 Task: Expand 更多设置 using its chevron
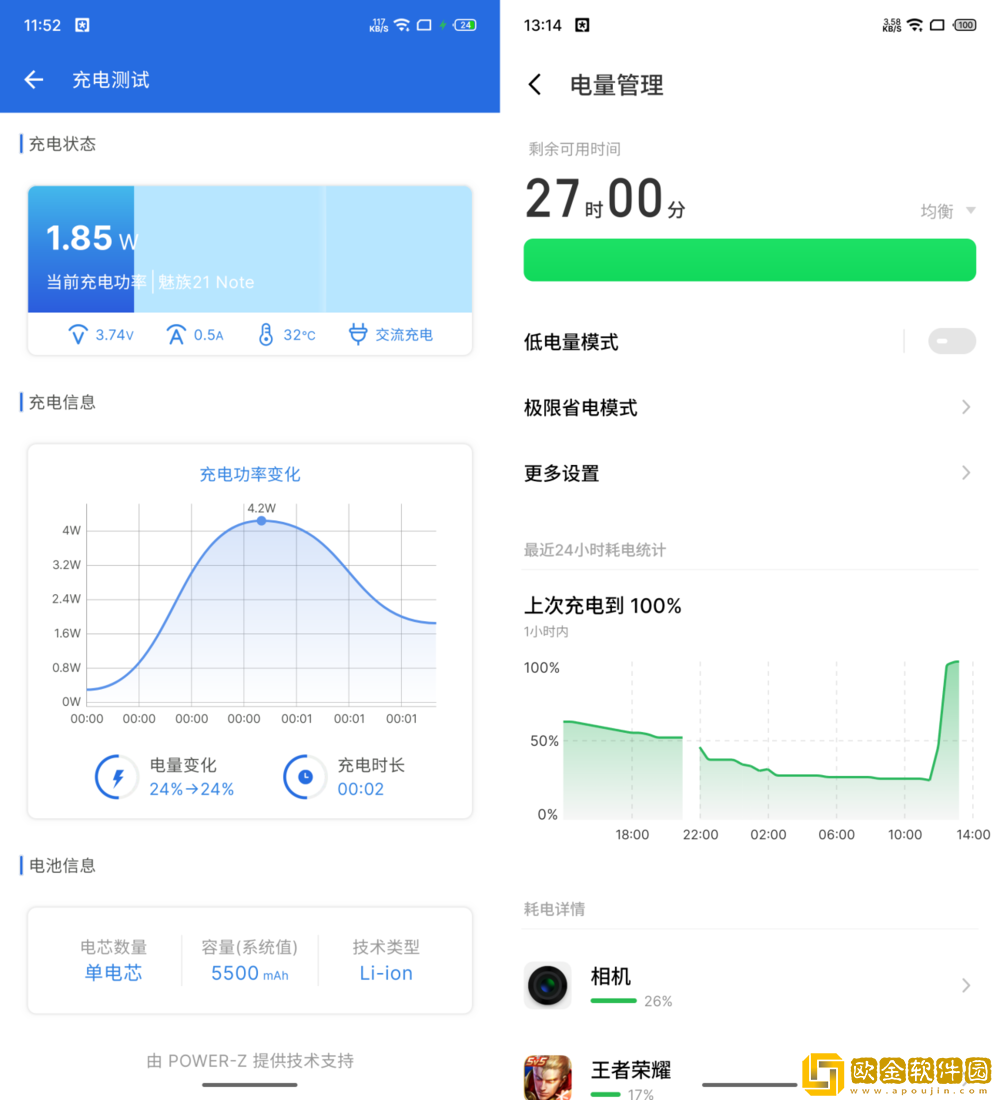[965, 473]
